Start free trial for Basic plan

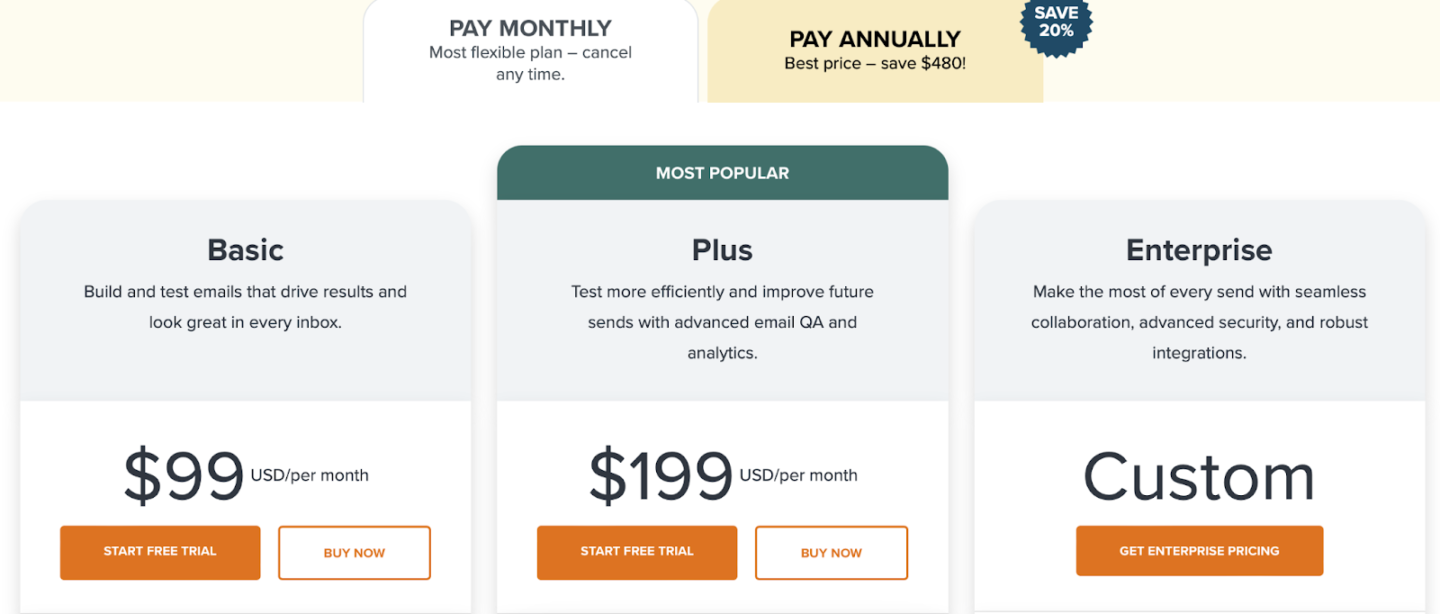pos(160,551)
